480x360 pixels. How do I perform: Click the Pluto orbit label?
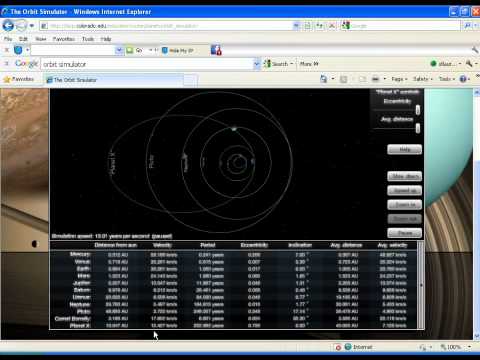click(x=152, y=161)
